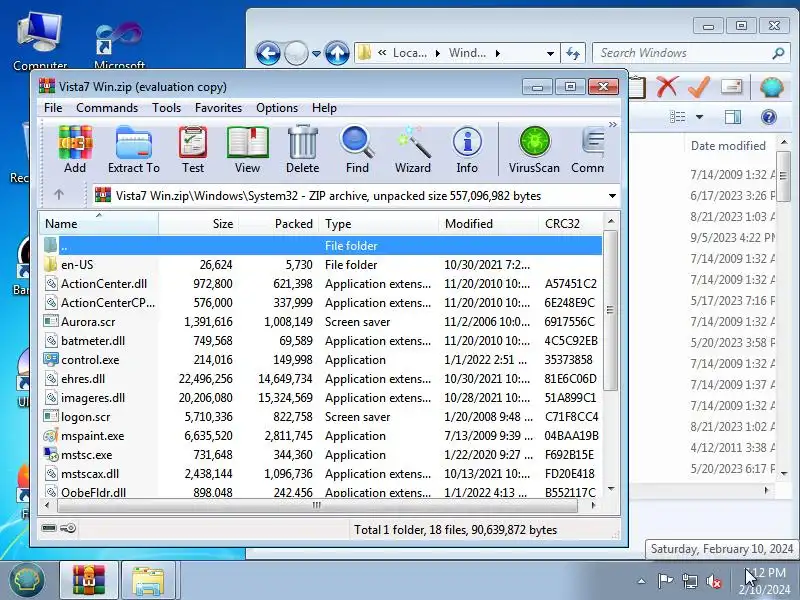Open the File menu

click(53, 108)
